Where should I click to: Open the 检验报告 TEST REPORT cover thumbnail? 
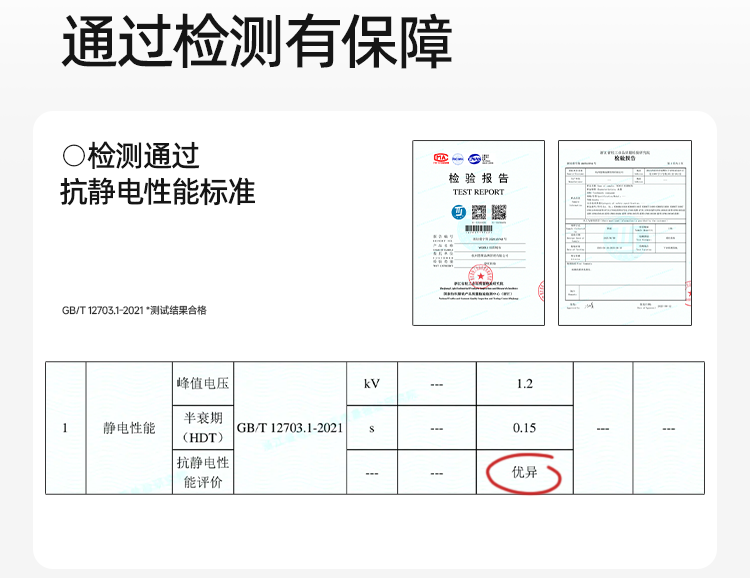coord(478,232)
